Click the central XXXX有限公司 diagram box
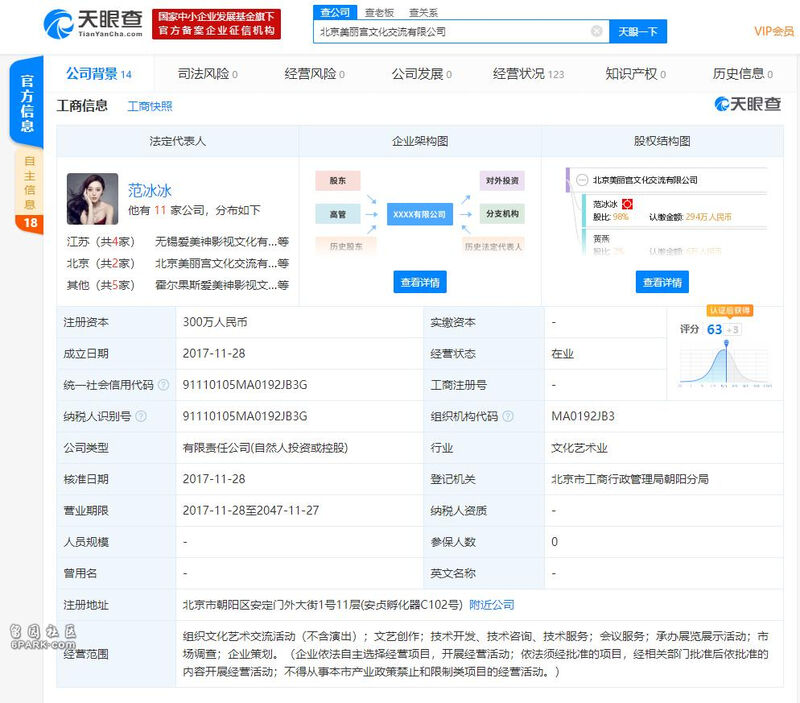 419,214
